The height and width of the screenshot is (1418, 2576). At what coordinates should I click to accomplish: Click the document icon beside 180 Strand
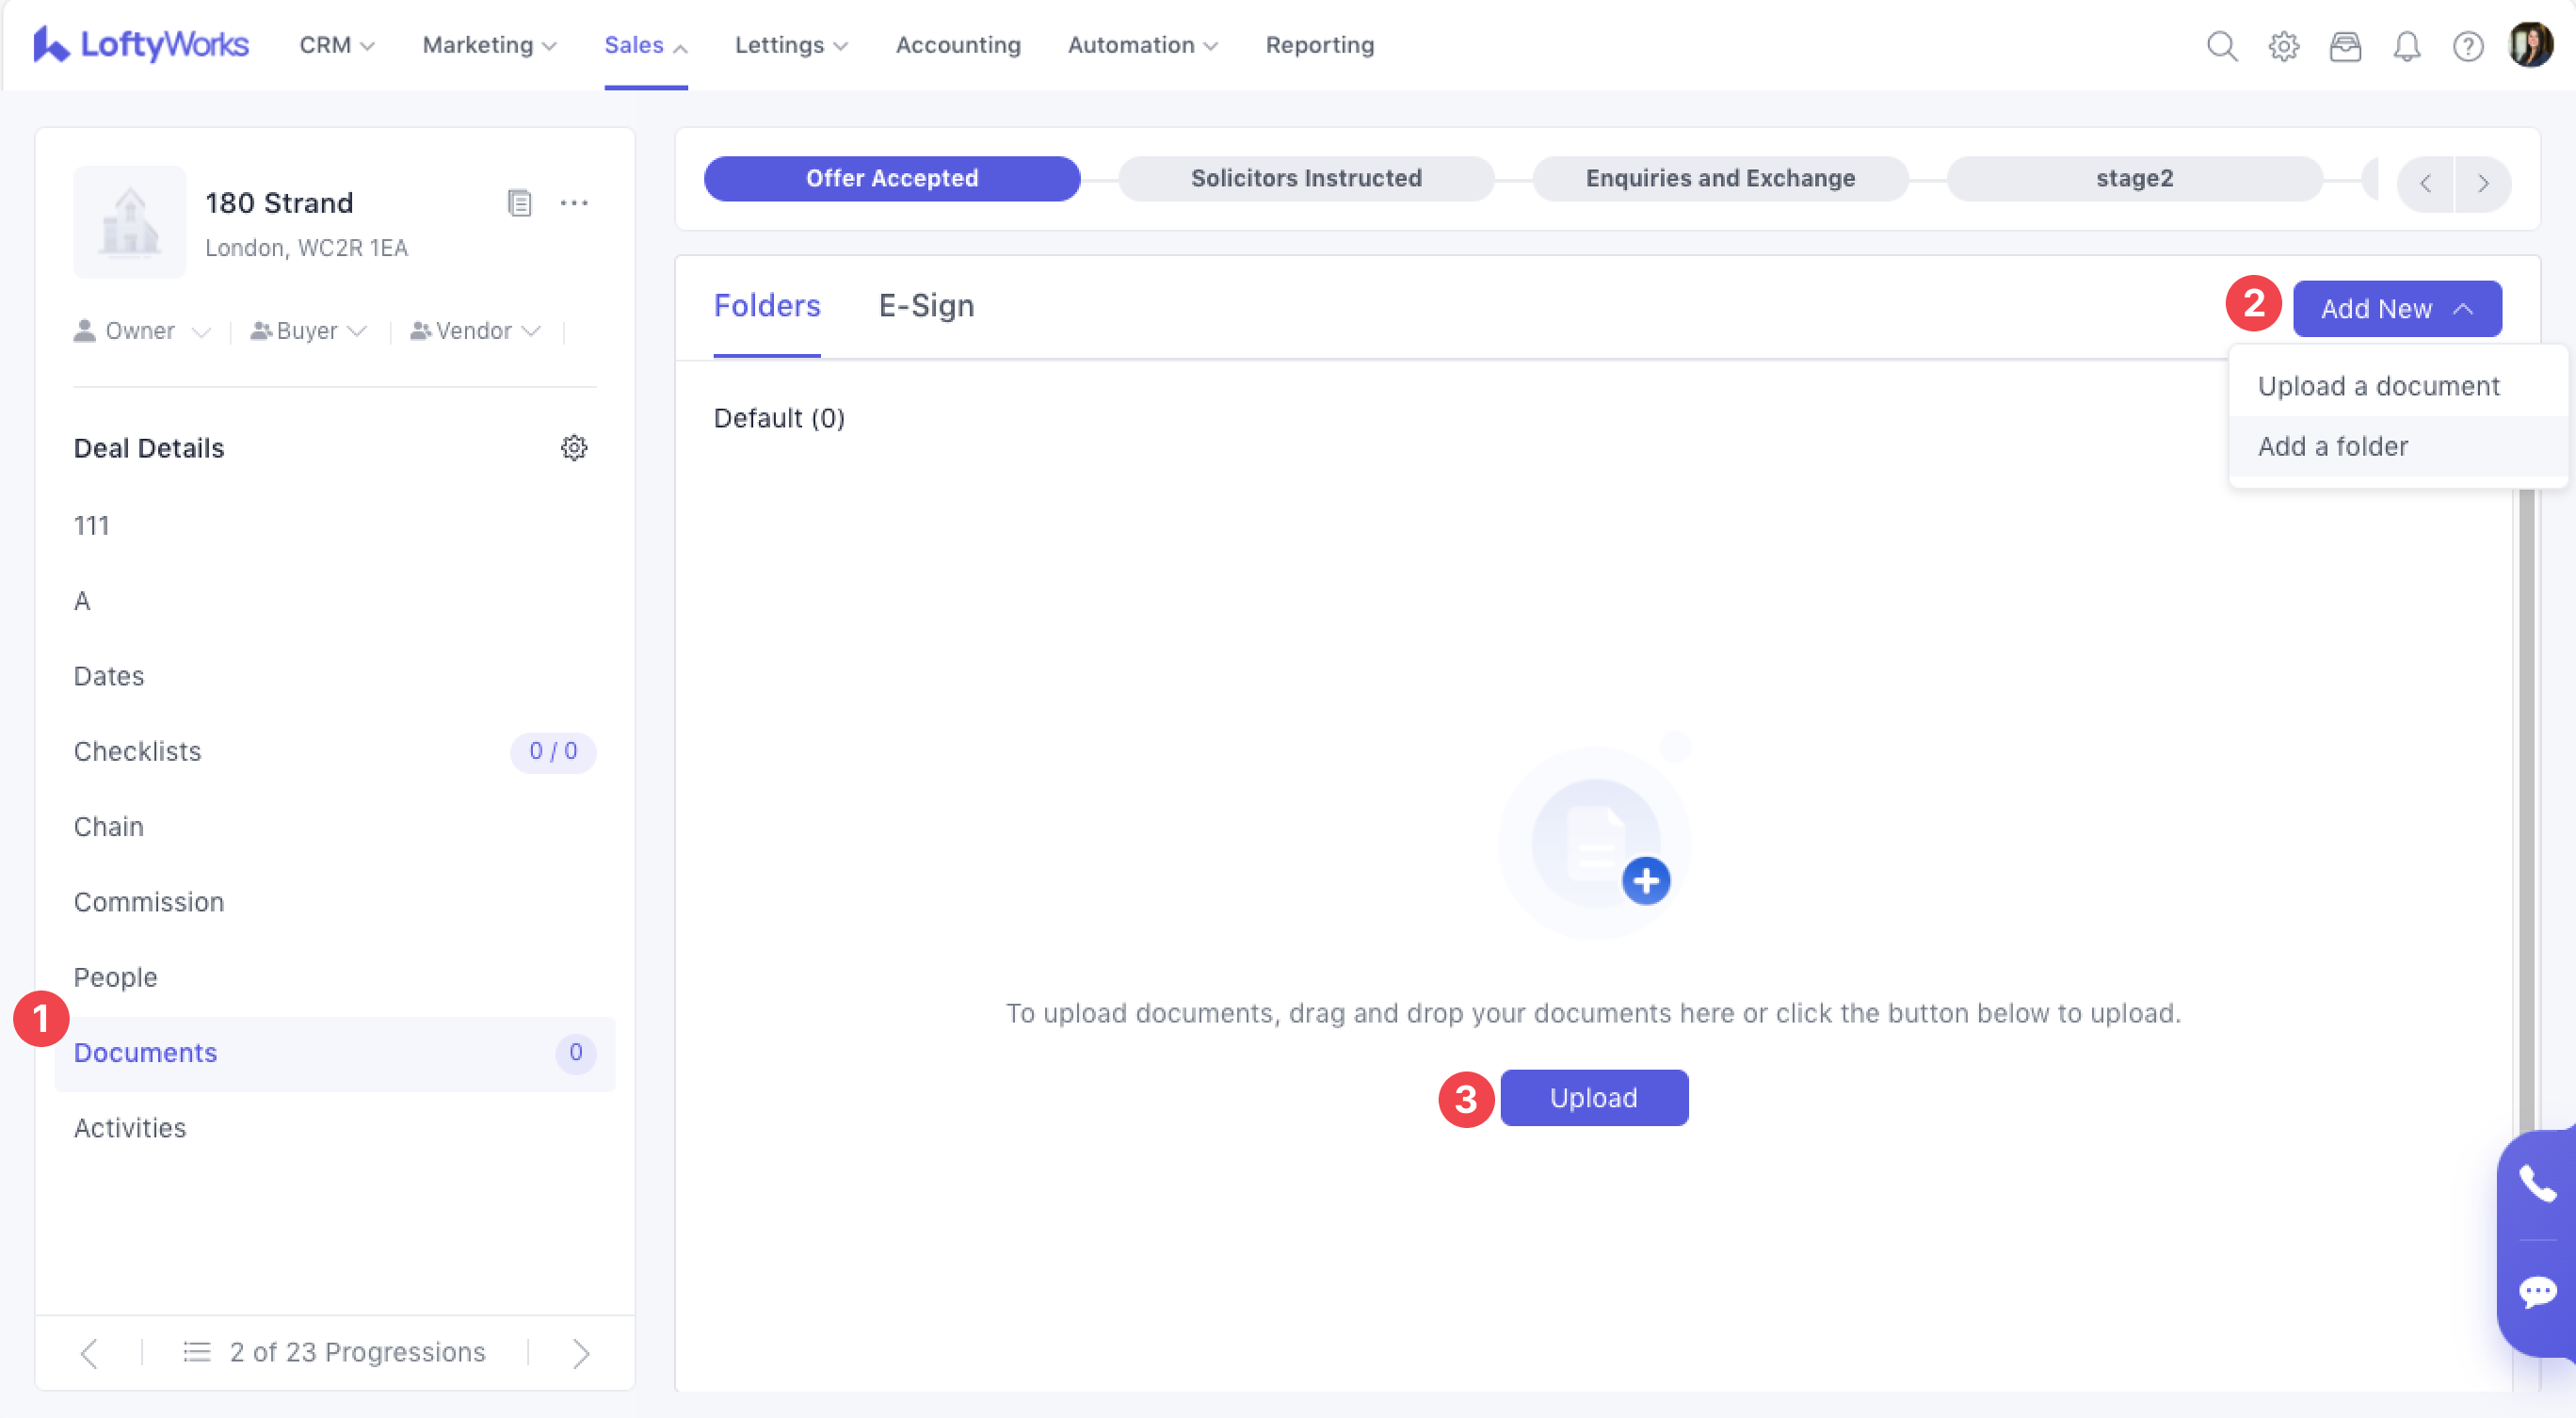519,203
